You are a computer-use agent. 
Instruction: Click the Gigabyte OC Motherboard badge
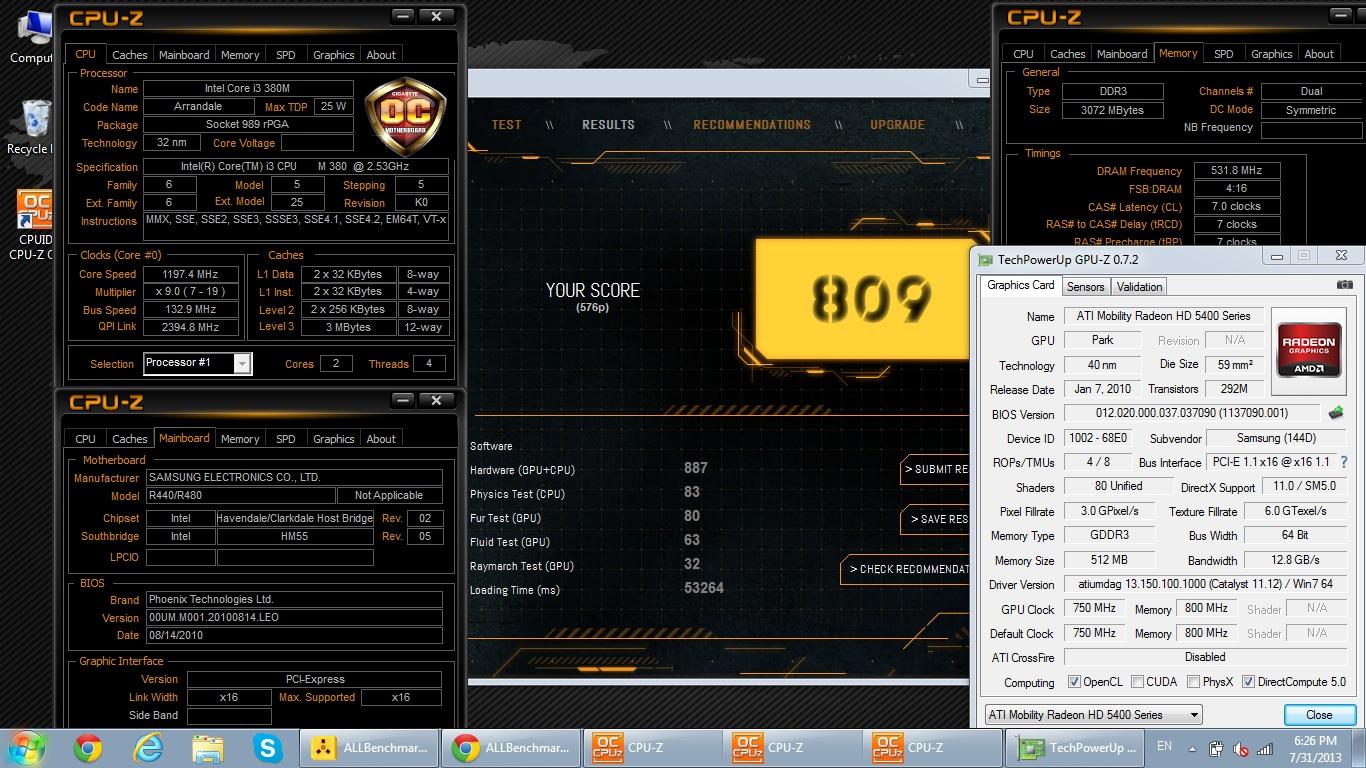[405, 117]
